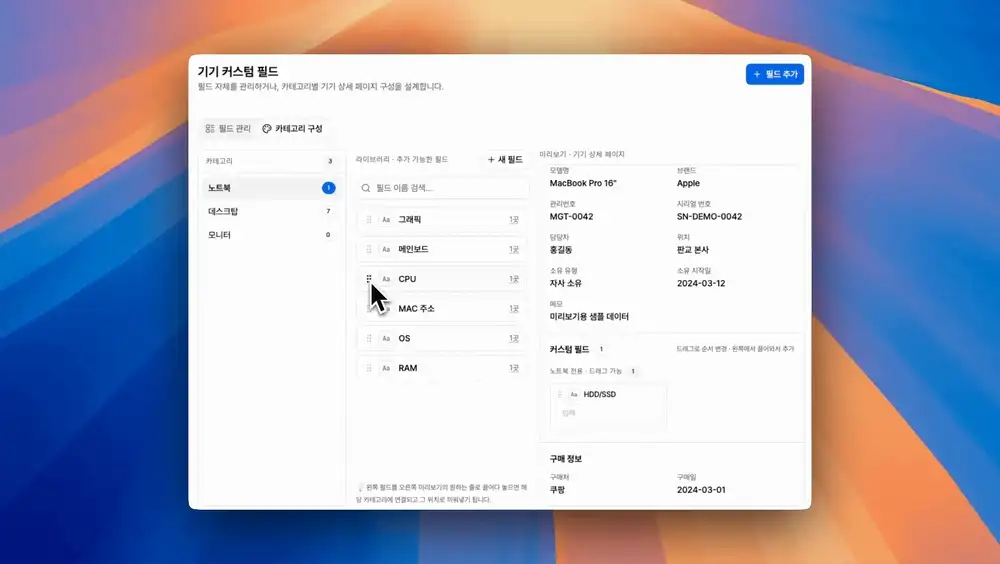Click the magnifier icon in the field search box
Image resolution: width=1000 pixels, height=564 pixels.
coord(365,188)
